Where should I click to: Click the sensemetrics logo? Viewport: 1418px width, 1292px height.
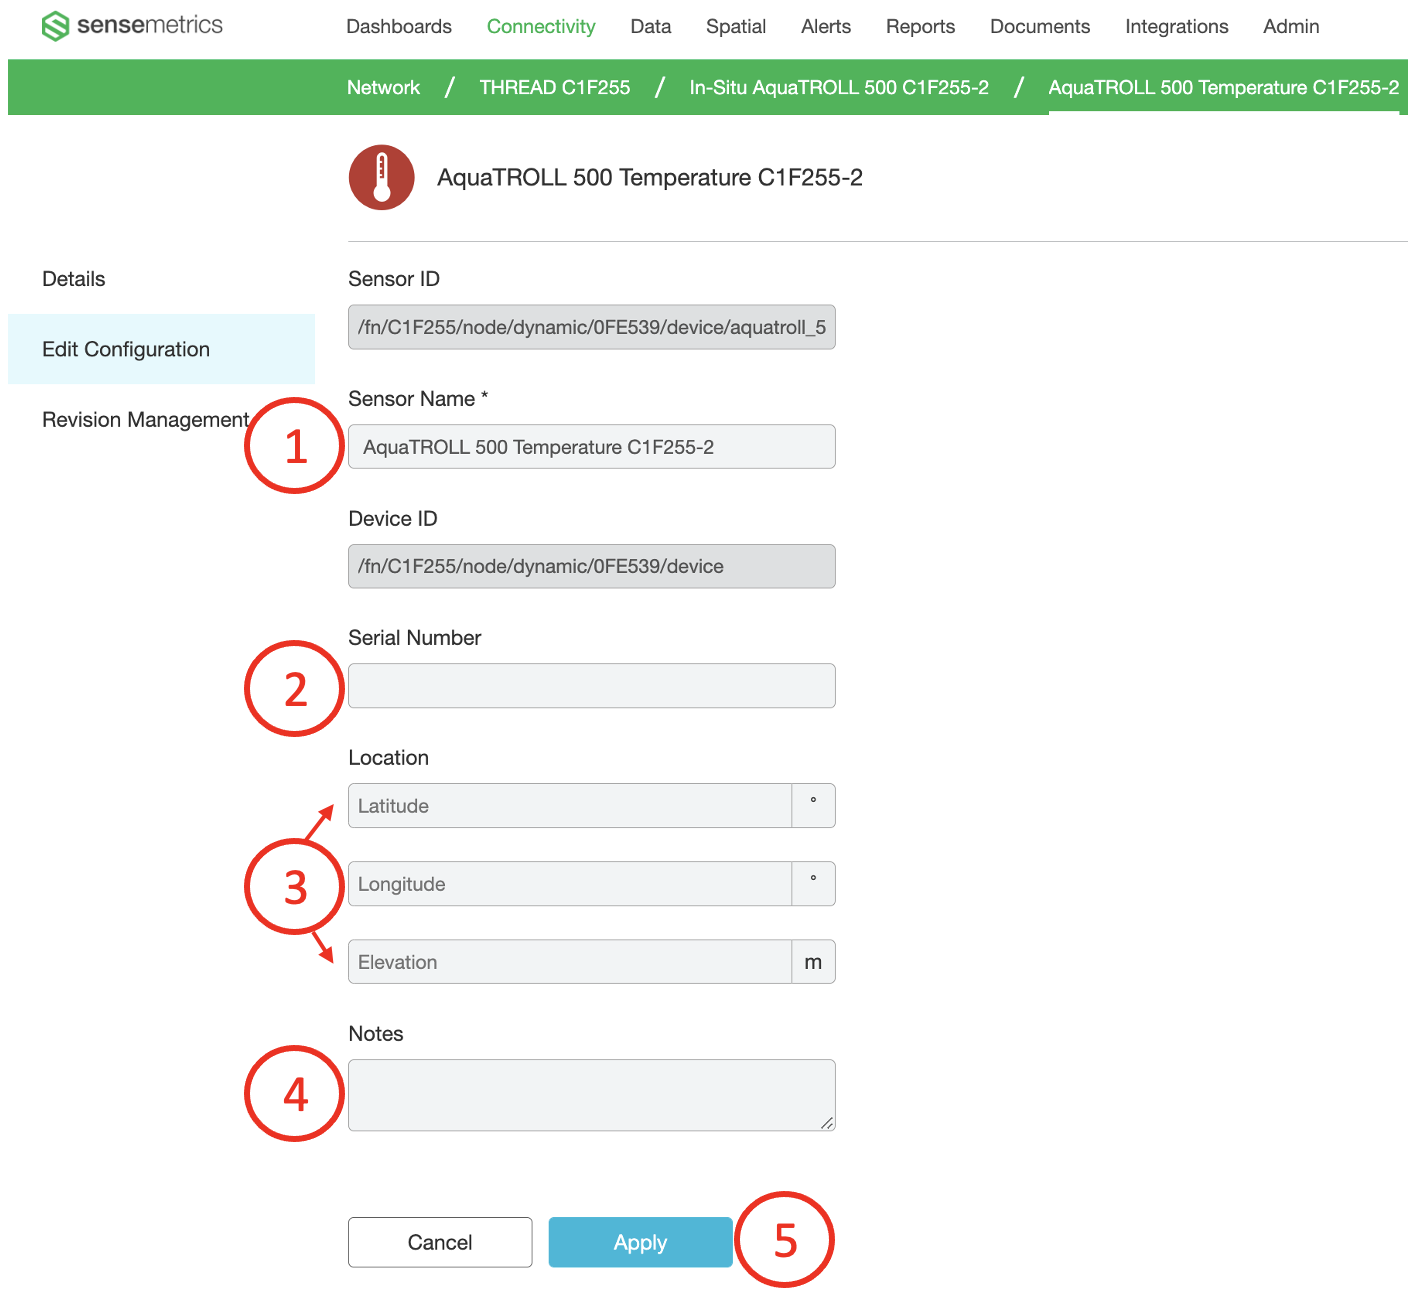coord(132,25)
